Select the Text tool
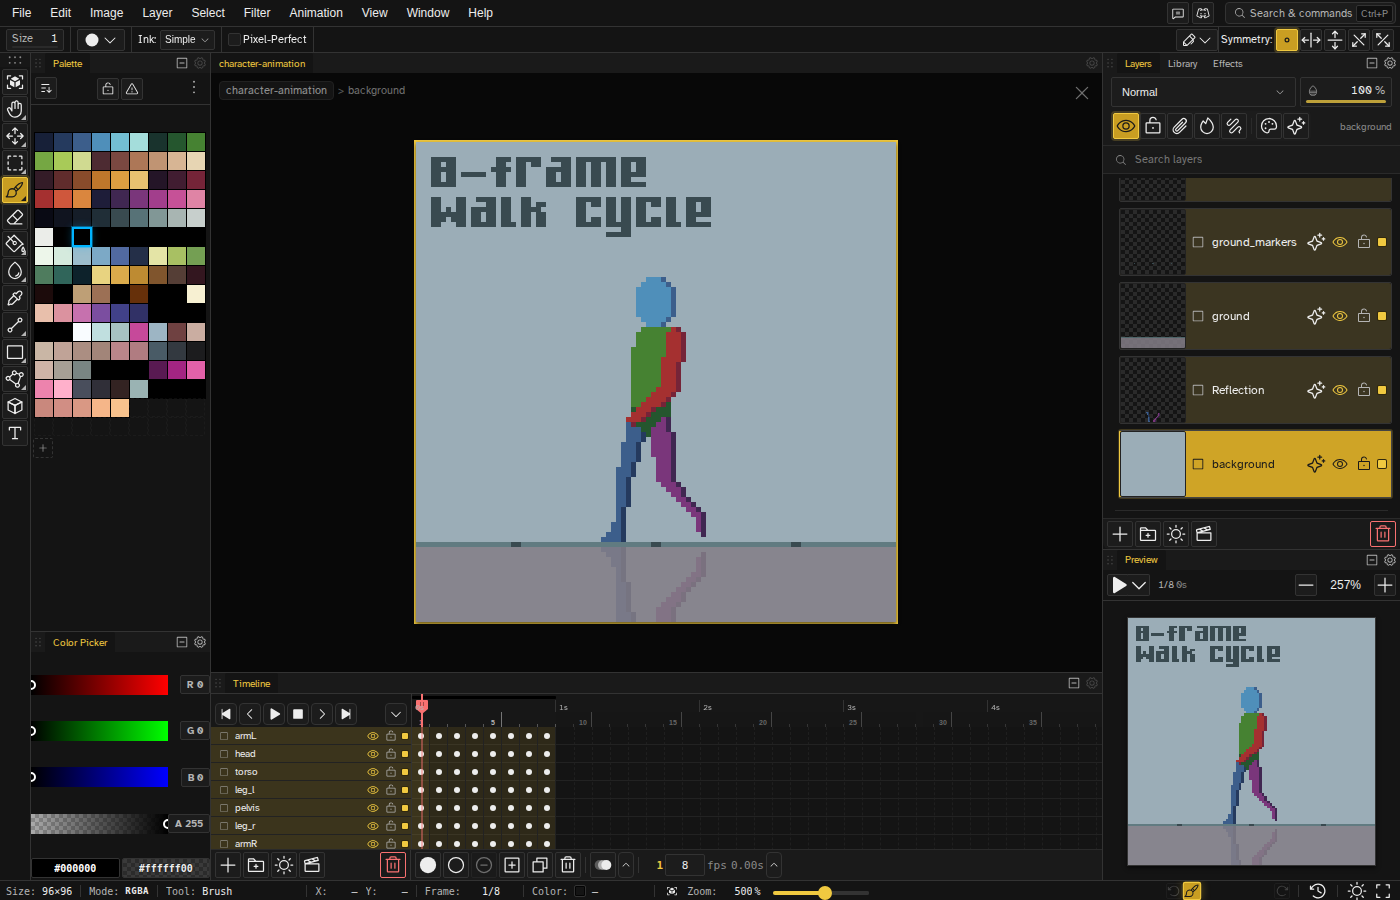 pyautogui.click(x=15, y=433)
